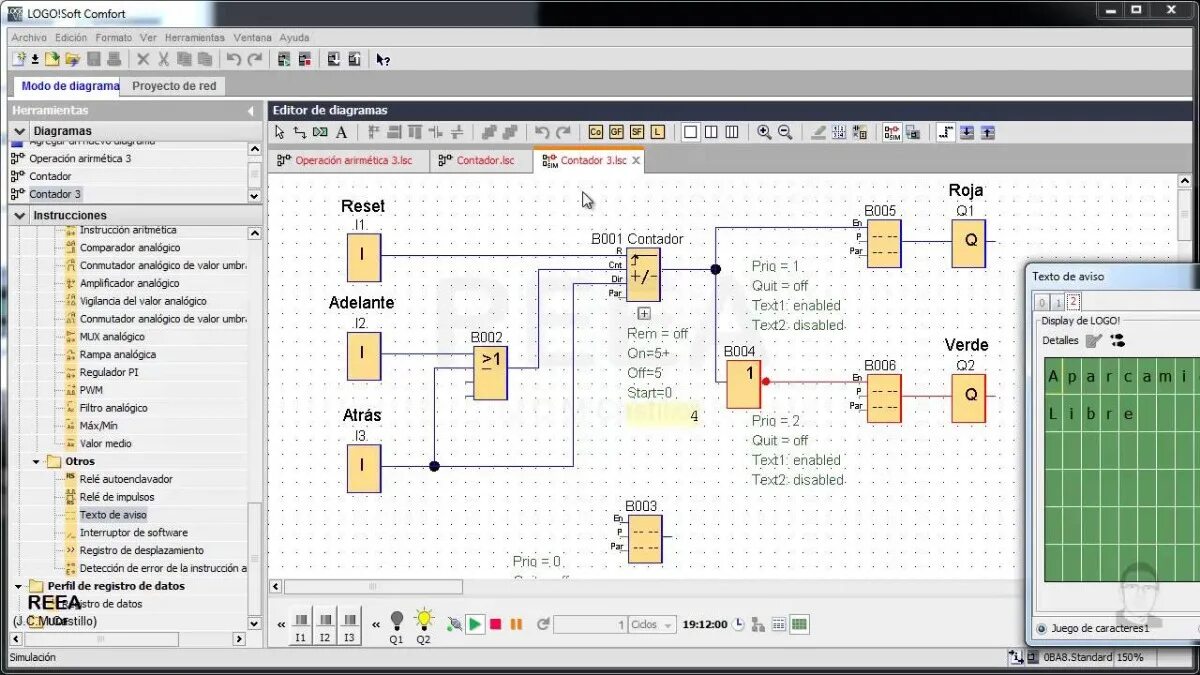Click the Co constants toolbar button
This screenshot has height=675, width=1200.
596,132
